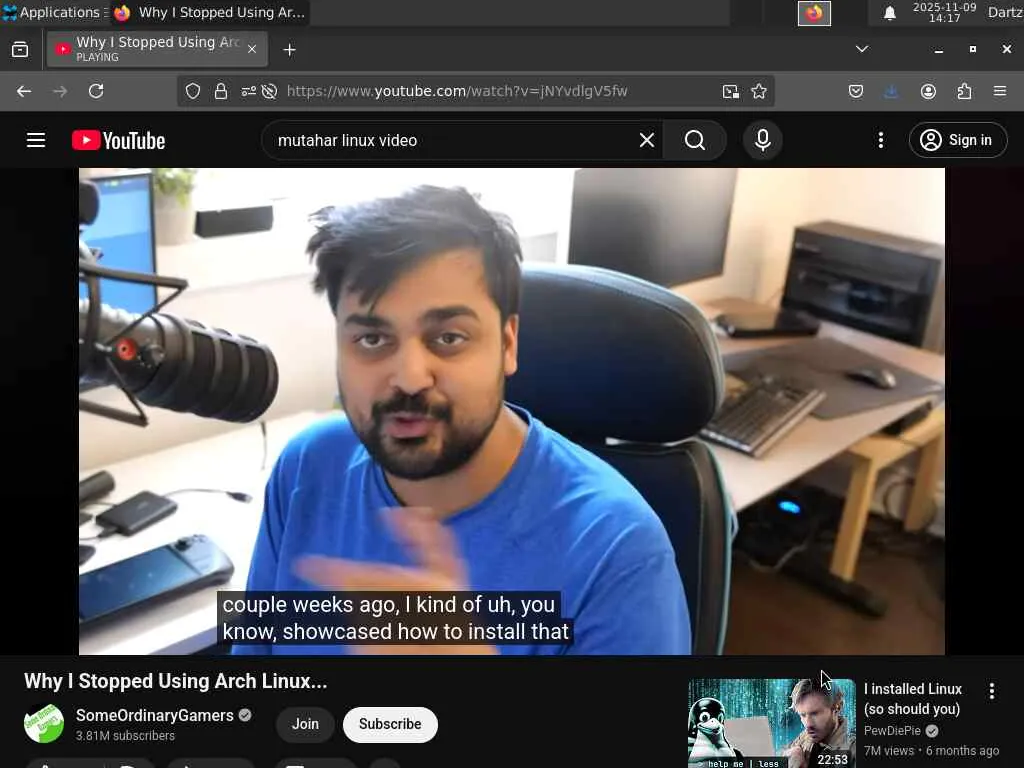Screen dimensions: 1024x768
Task: Run search with the magnifier button
Action: point(695,140)
